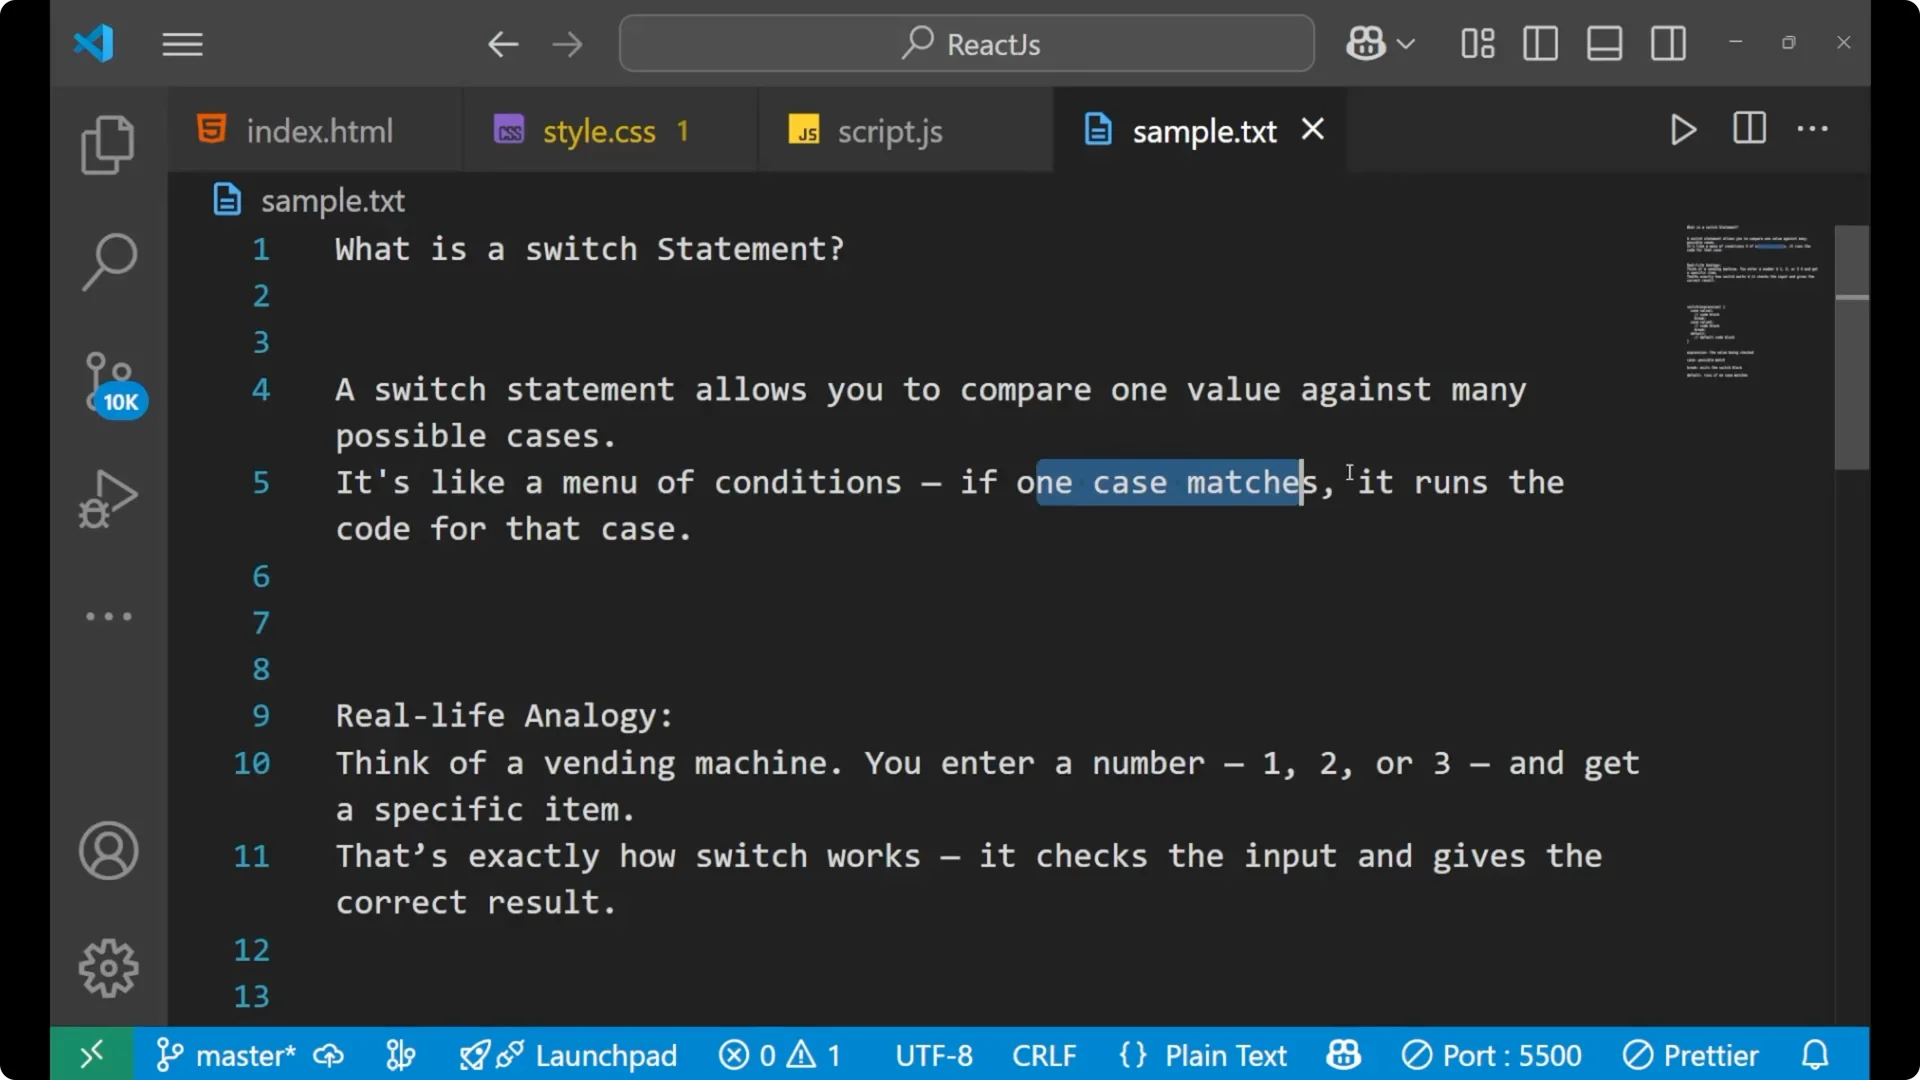Viewport: 1920px width, 1080px height.
Task: Open the Run and Debug icon
Action: [108, 499]
